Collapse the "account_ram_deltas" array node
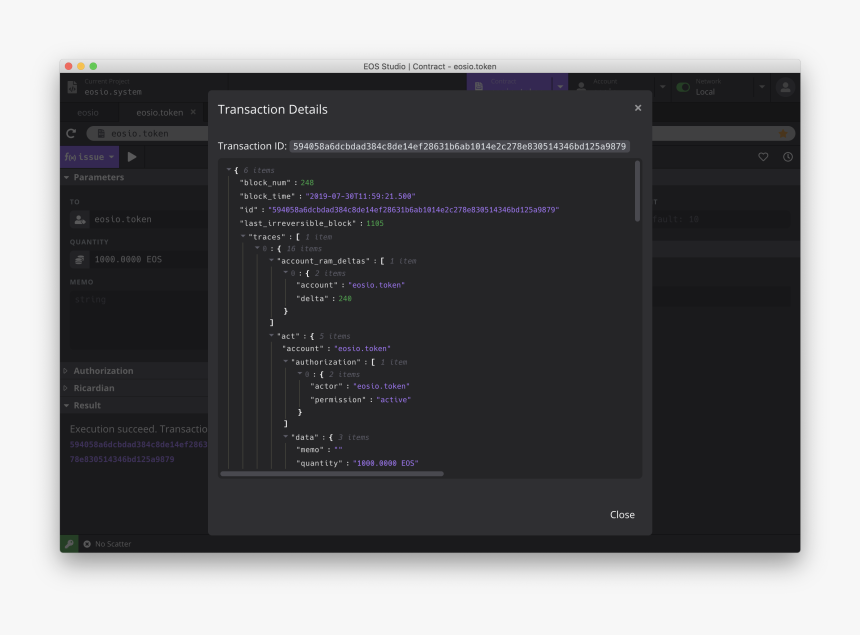Screen dimensions: 860x635 coord(271,261)
